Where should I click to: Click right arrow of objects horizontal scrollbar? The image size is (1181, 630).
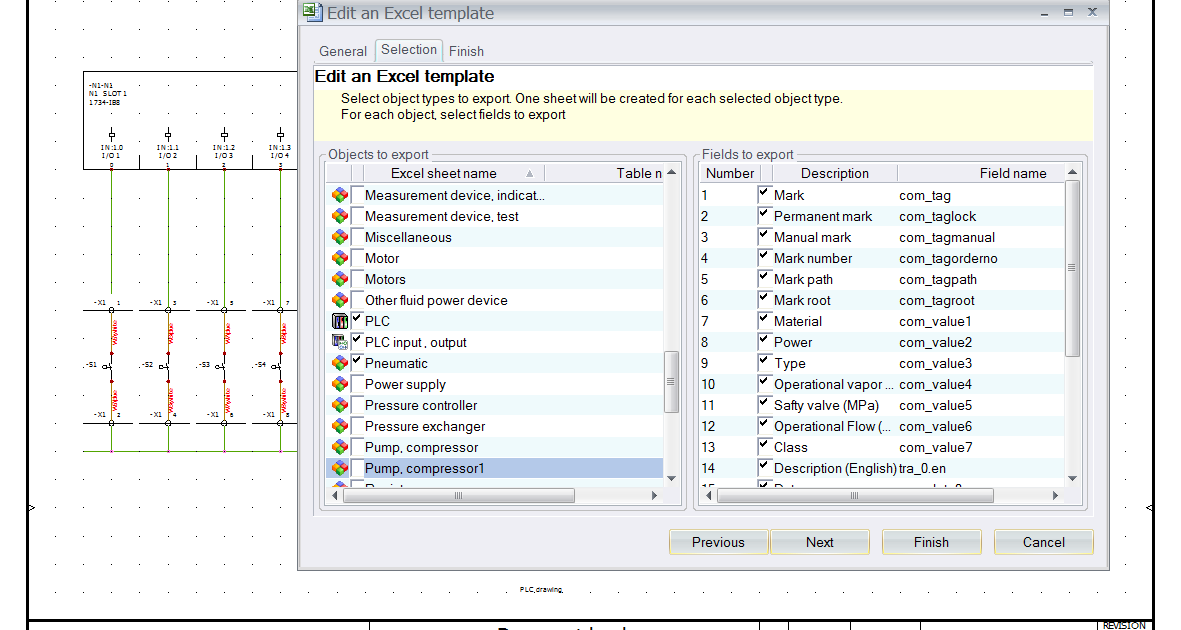(x=655, y=496)
